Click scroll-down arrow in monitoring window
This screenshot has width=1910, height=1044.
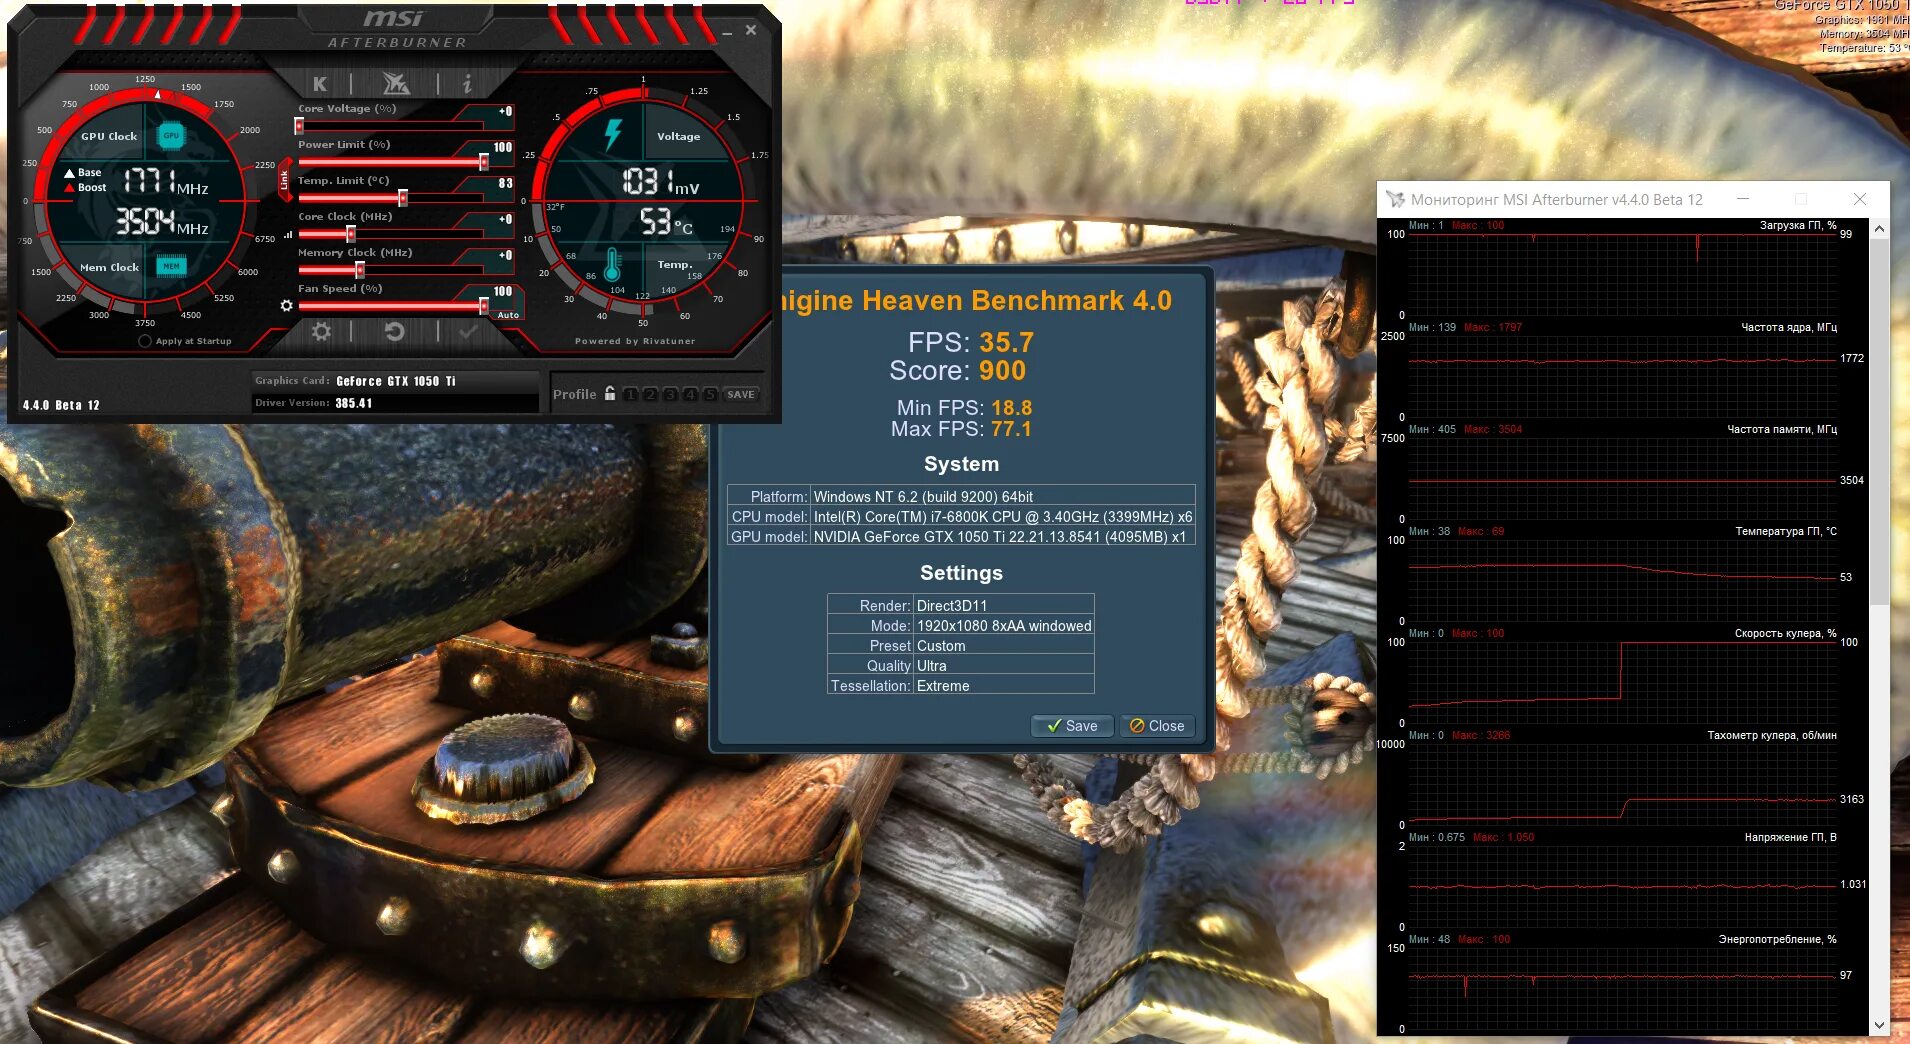click(x=1879, y=1025)
